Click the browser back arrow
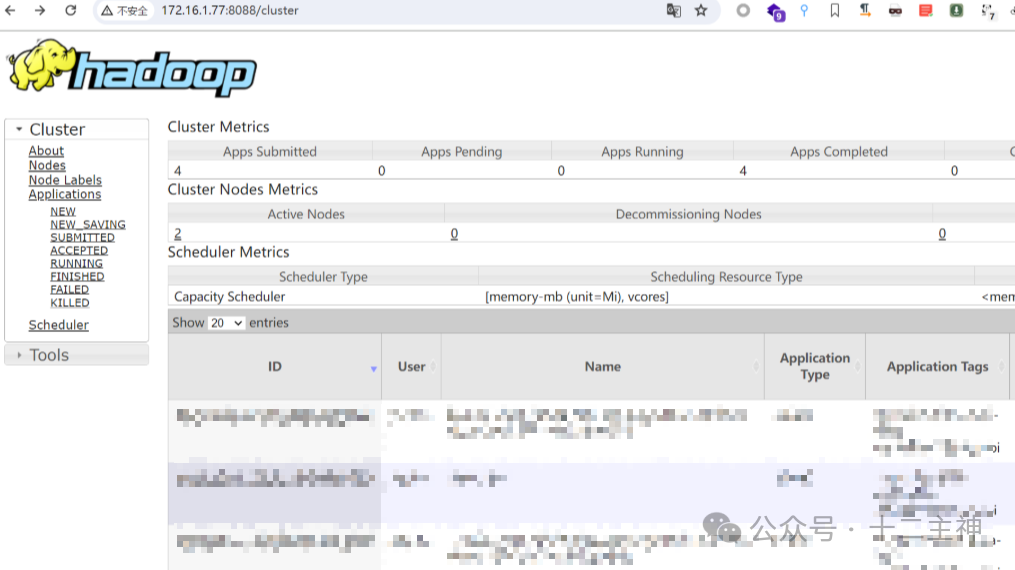The image size is (1015, 570). click(x=11, y=11)
